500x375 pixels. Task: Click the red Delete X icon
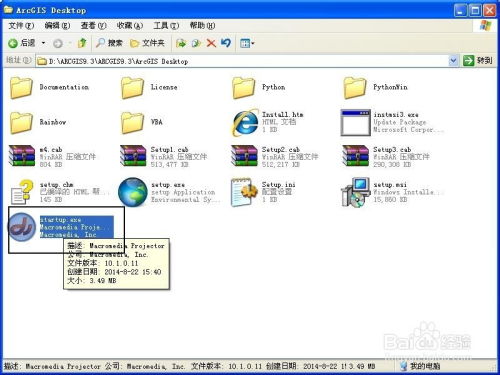coord(211,43)
